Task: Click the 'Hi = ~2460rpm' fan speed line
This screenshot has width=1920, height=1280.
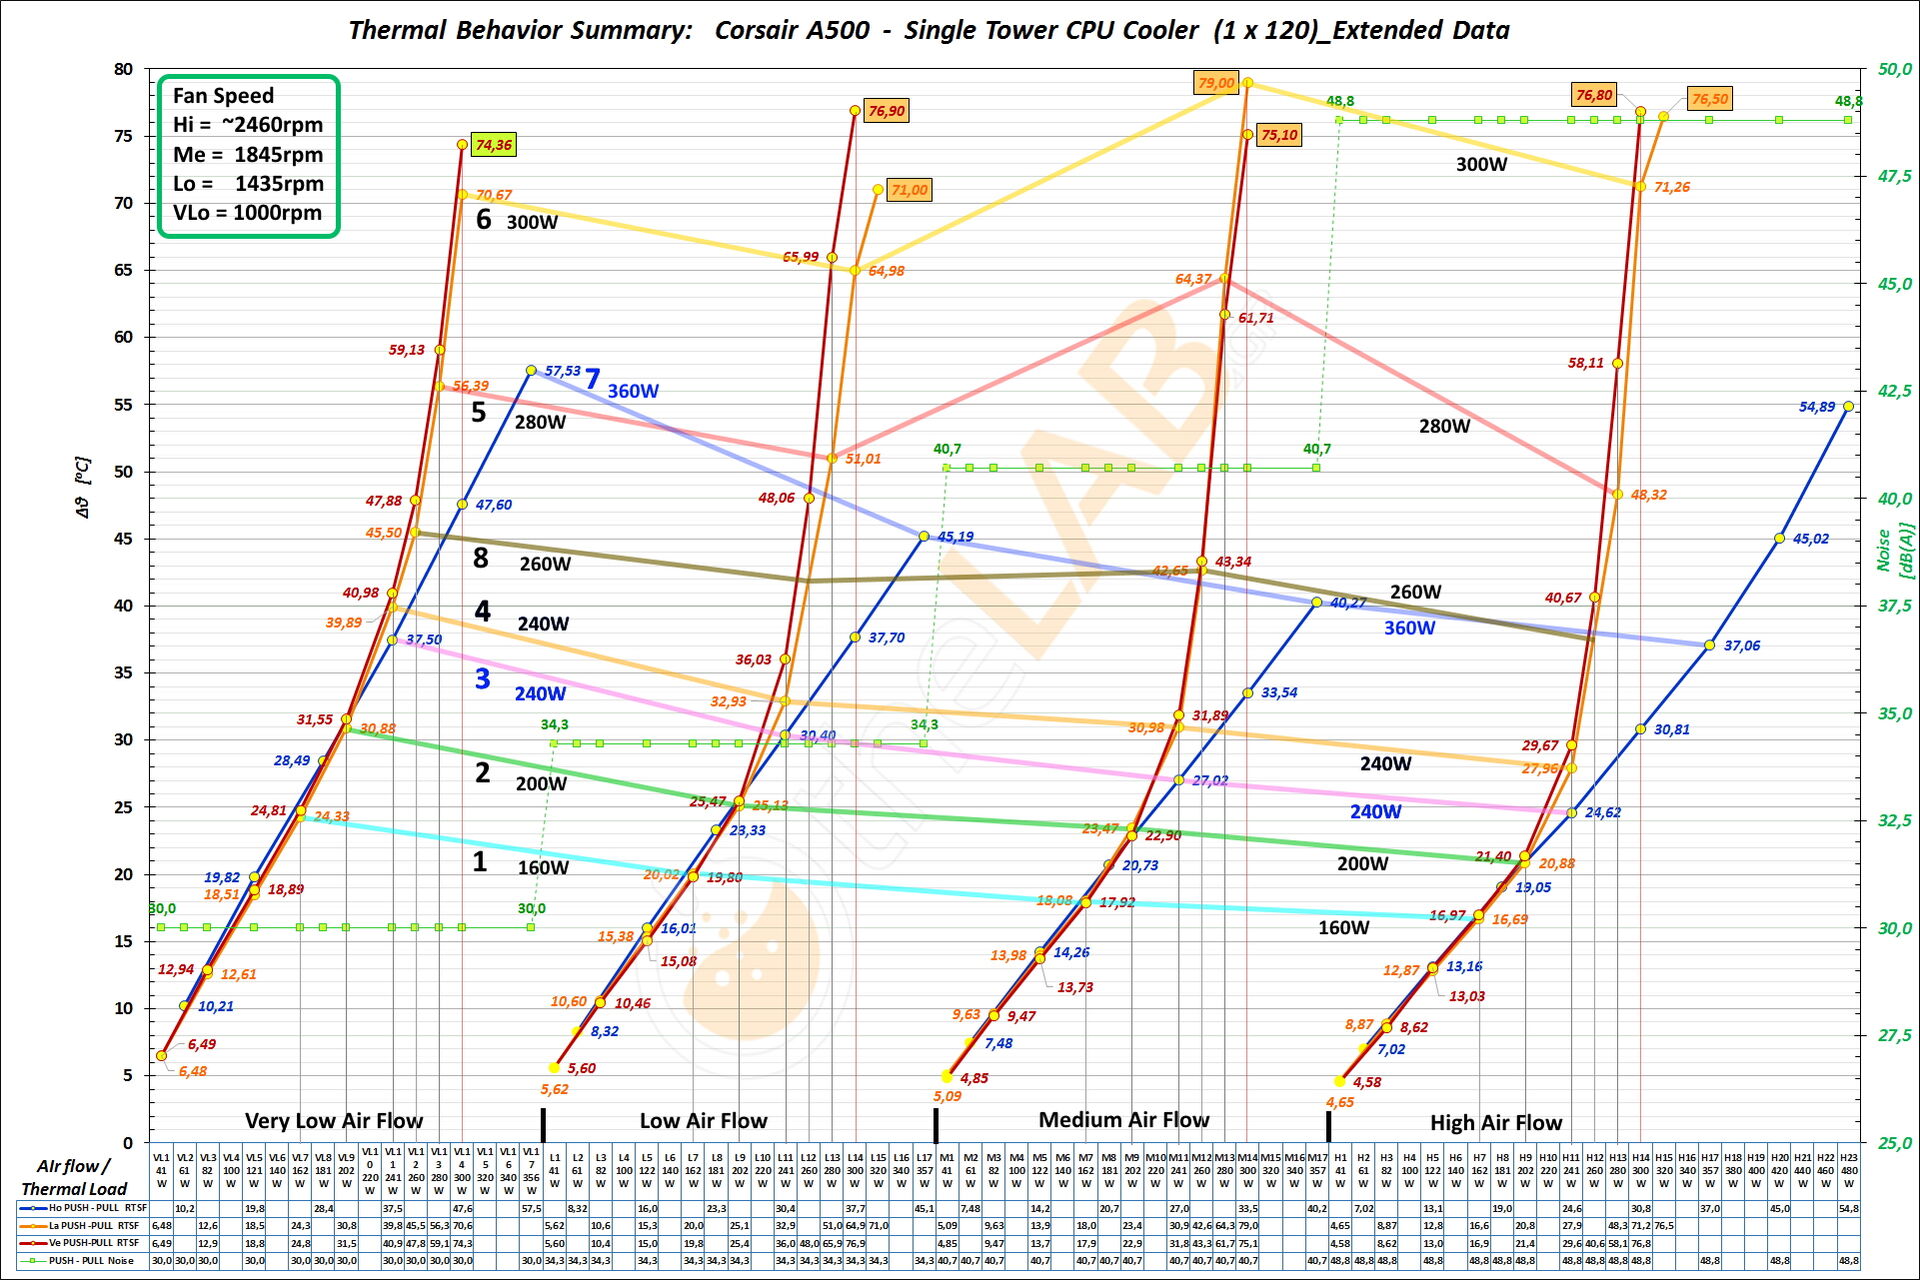Action: [x=248, y=125]
